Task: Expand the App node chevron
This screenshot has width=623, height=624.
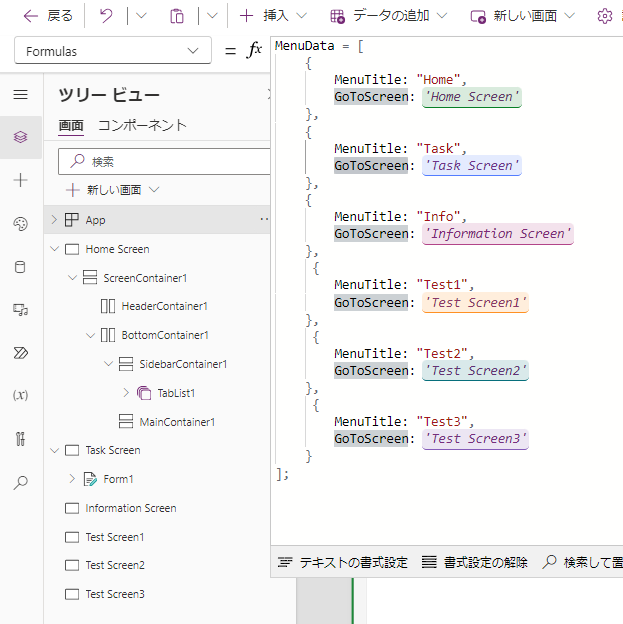Action: coord(54,220)
